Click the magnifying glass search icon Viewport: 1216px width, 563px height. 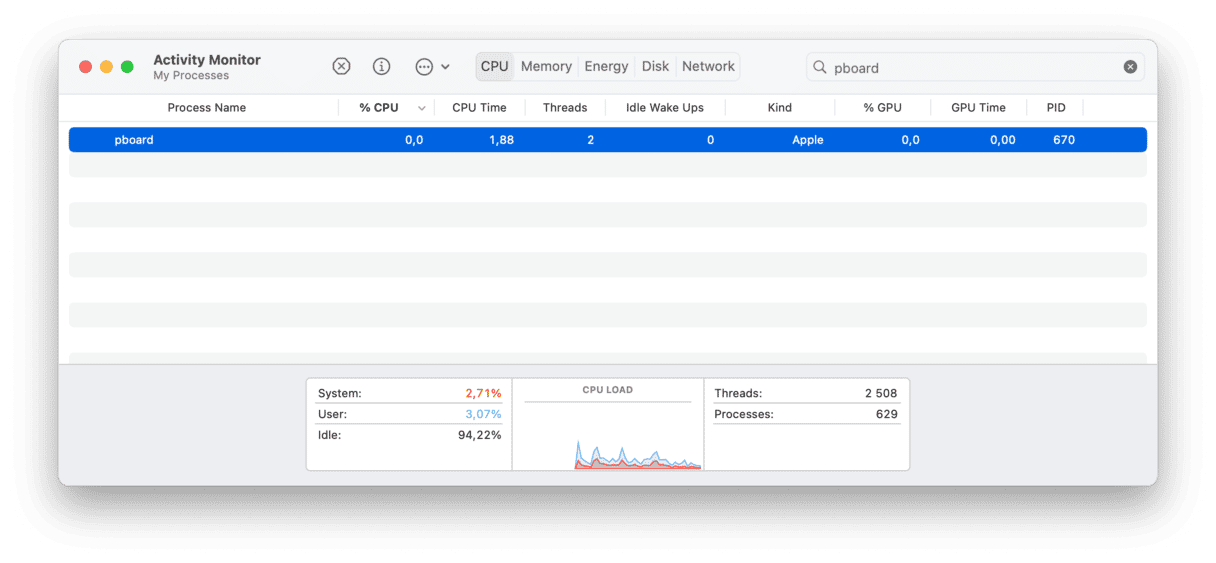[x=820, y=67]
